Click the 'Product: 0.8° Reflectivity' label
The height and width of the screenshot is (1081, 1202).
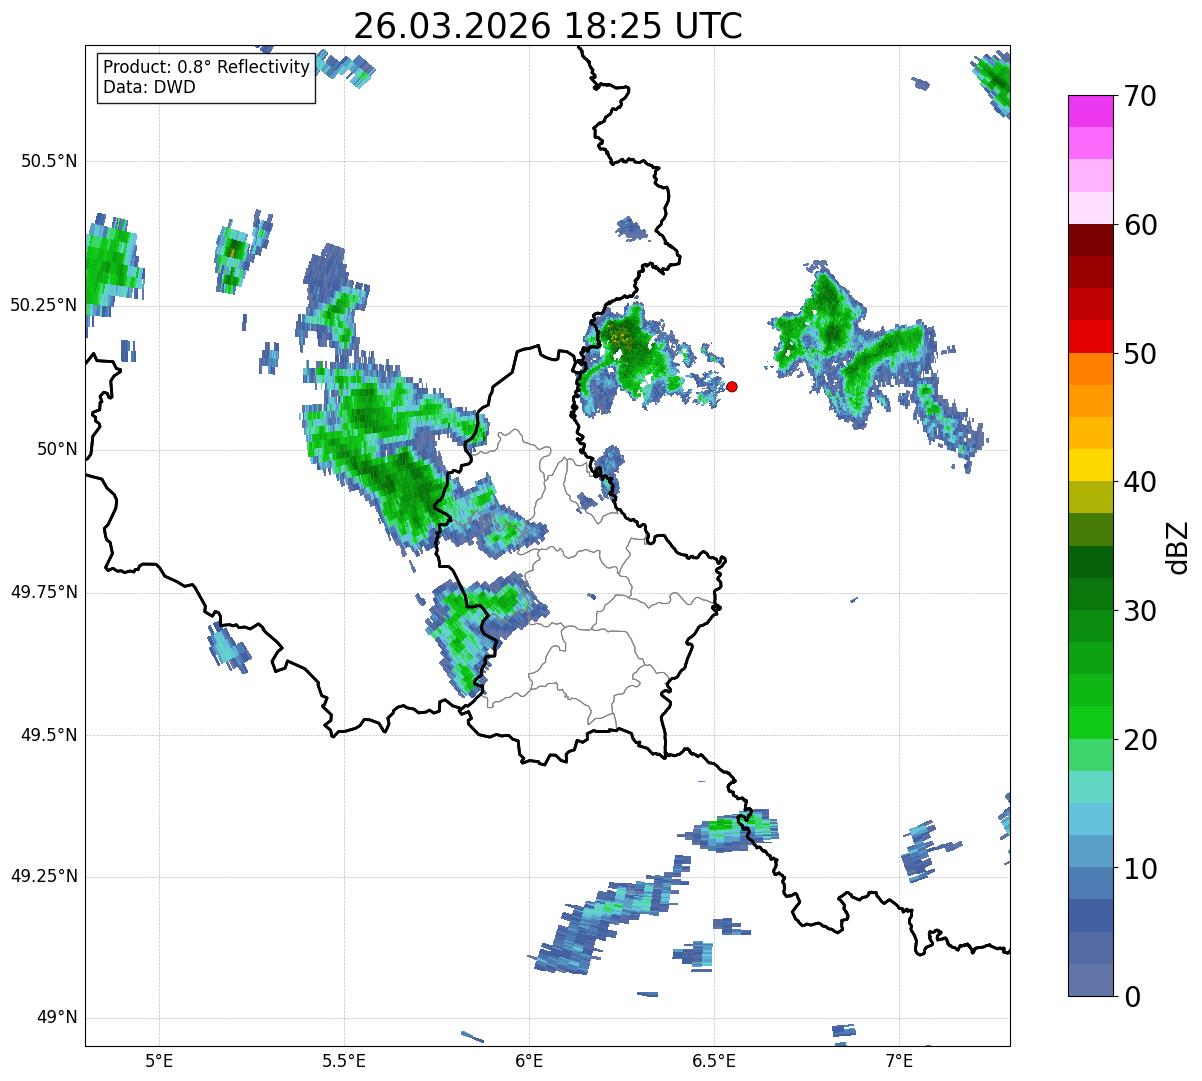pyautogui.click(x=207, y=67)
